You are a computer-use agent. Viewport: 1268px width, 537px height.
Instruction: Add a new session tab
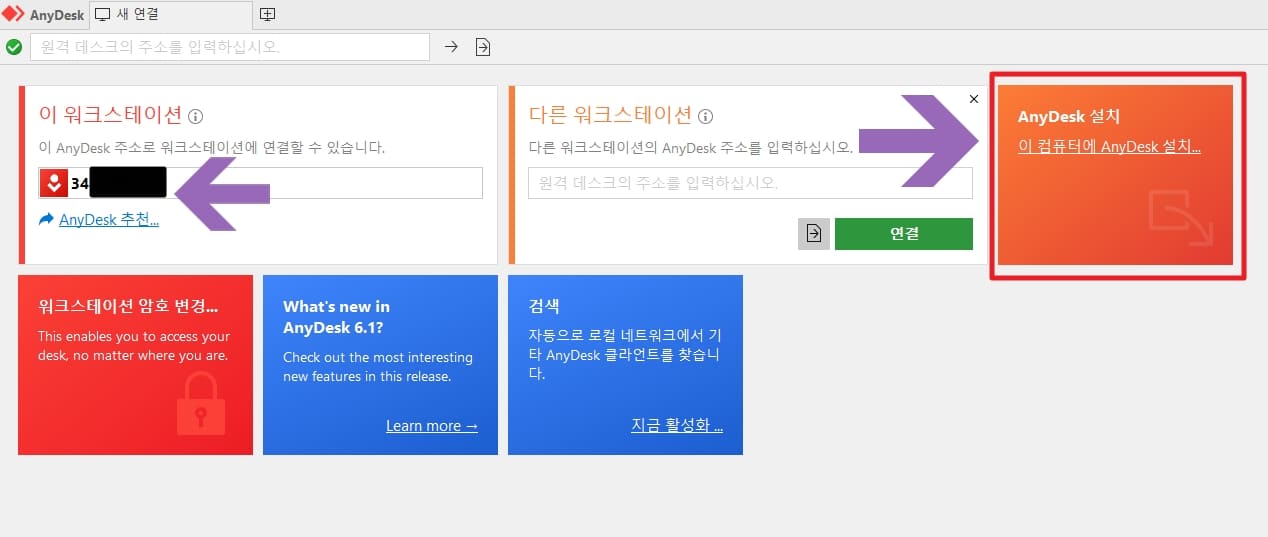click(x=267, y=14)
